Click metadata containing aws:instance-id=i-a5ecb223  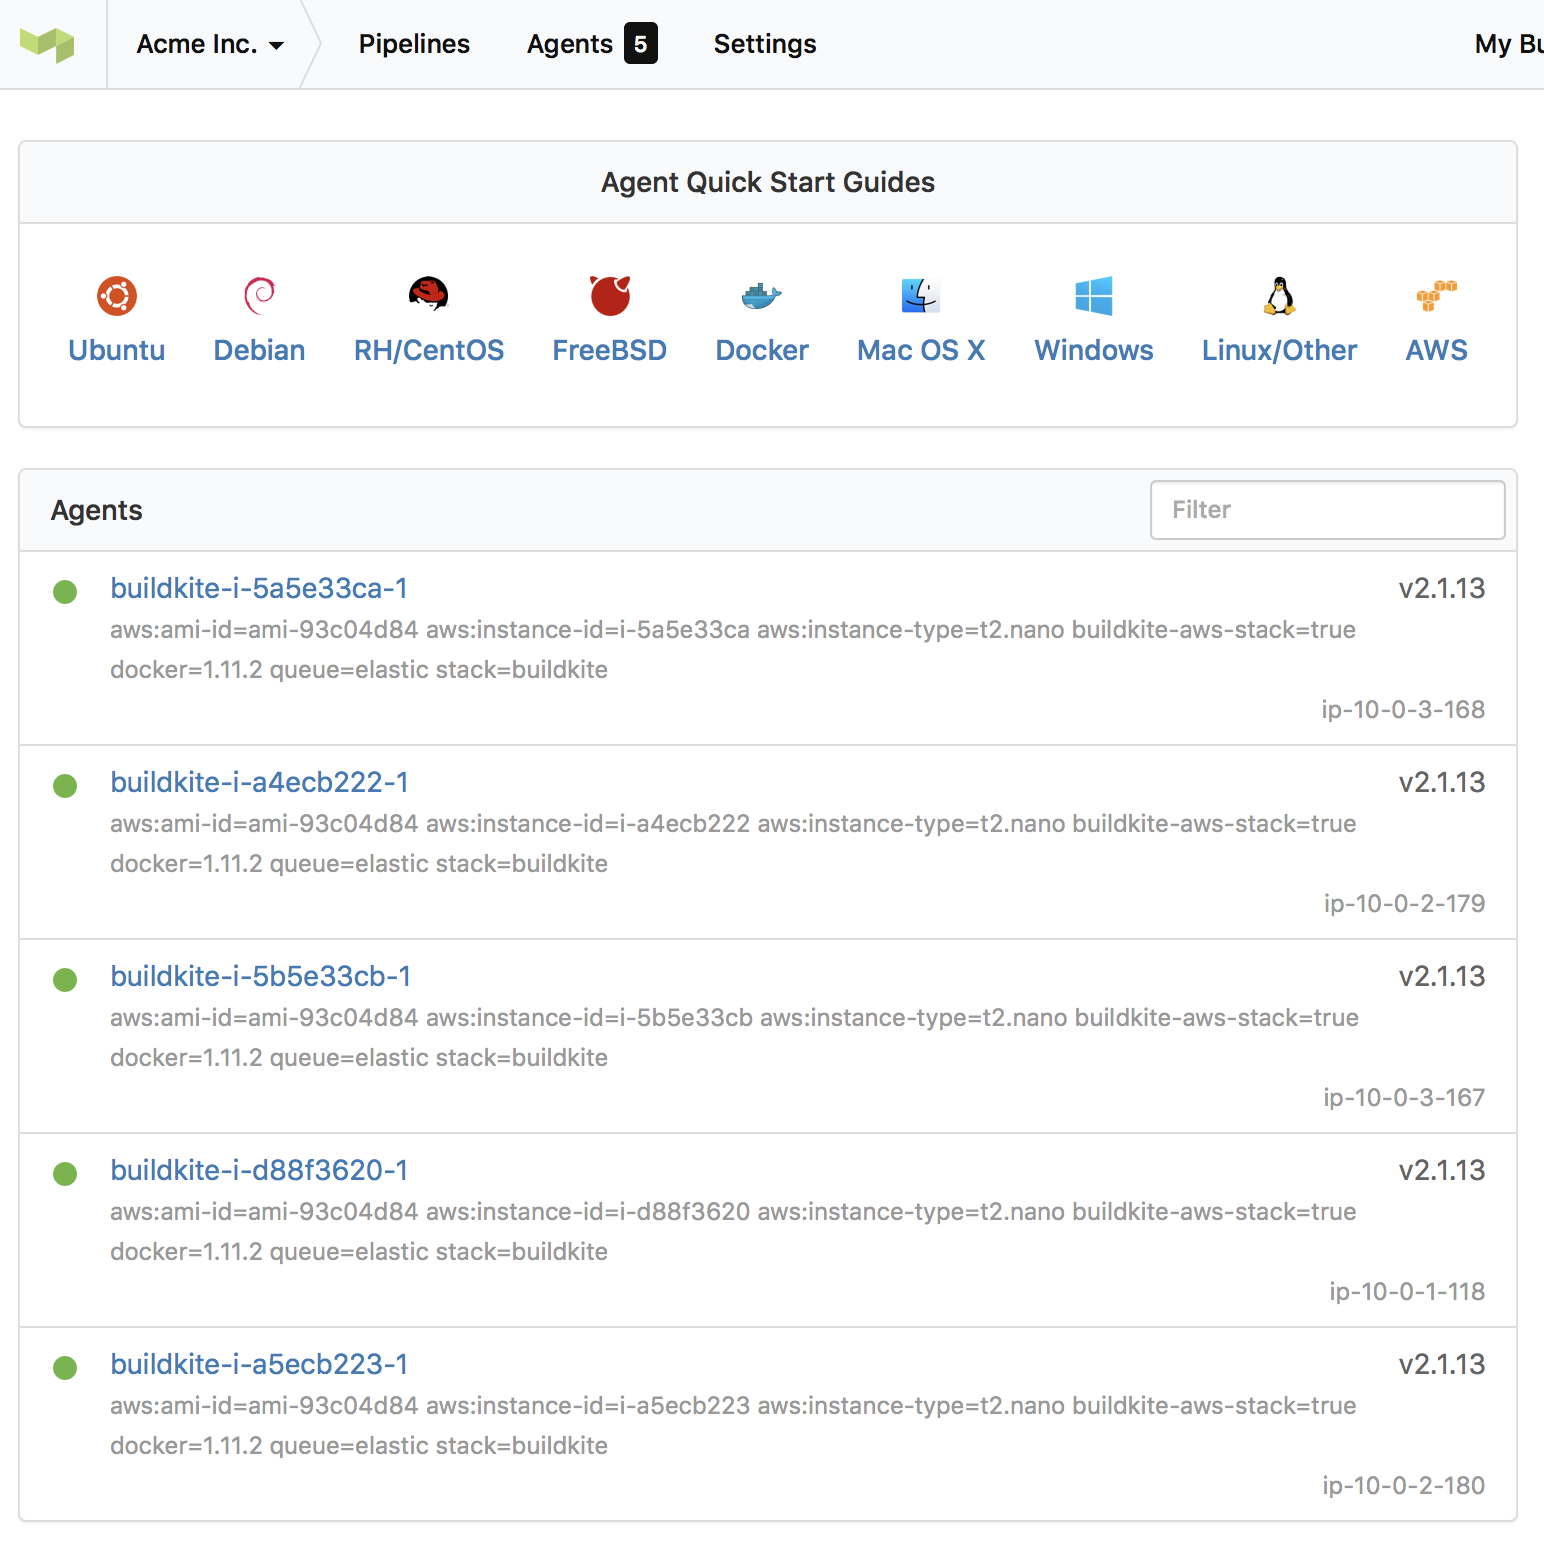click(733, 1425)
